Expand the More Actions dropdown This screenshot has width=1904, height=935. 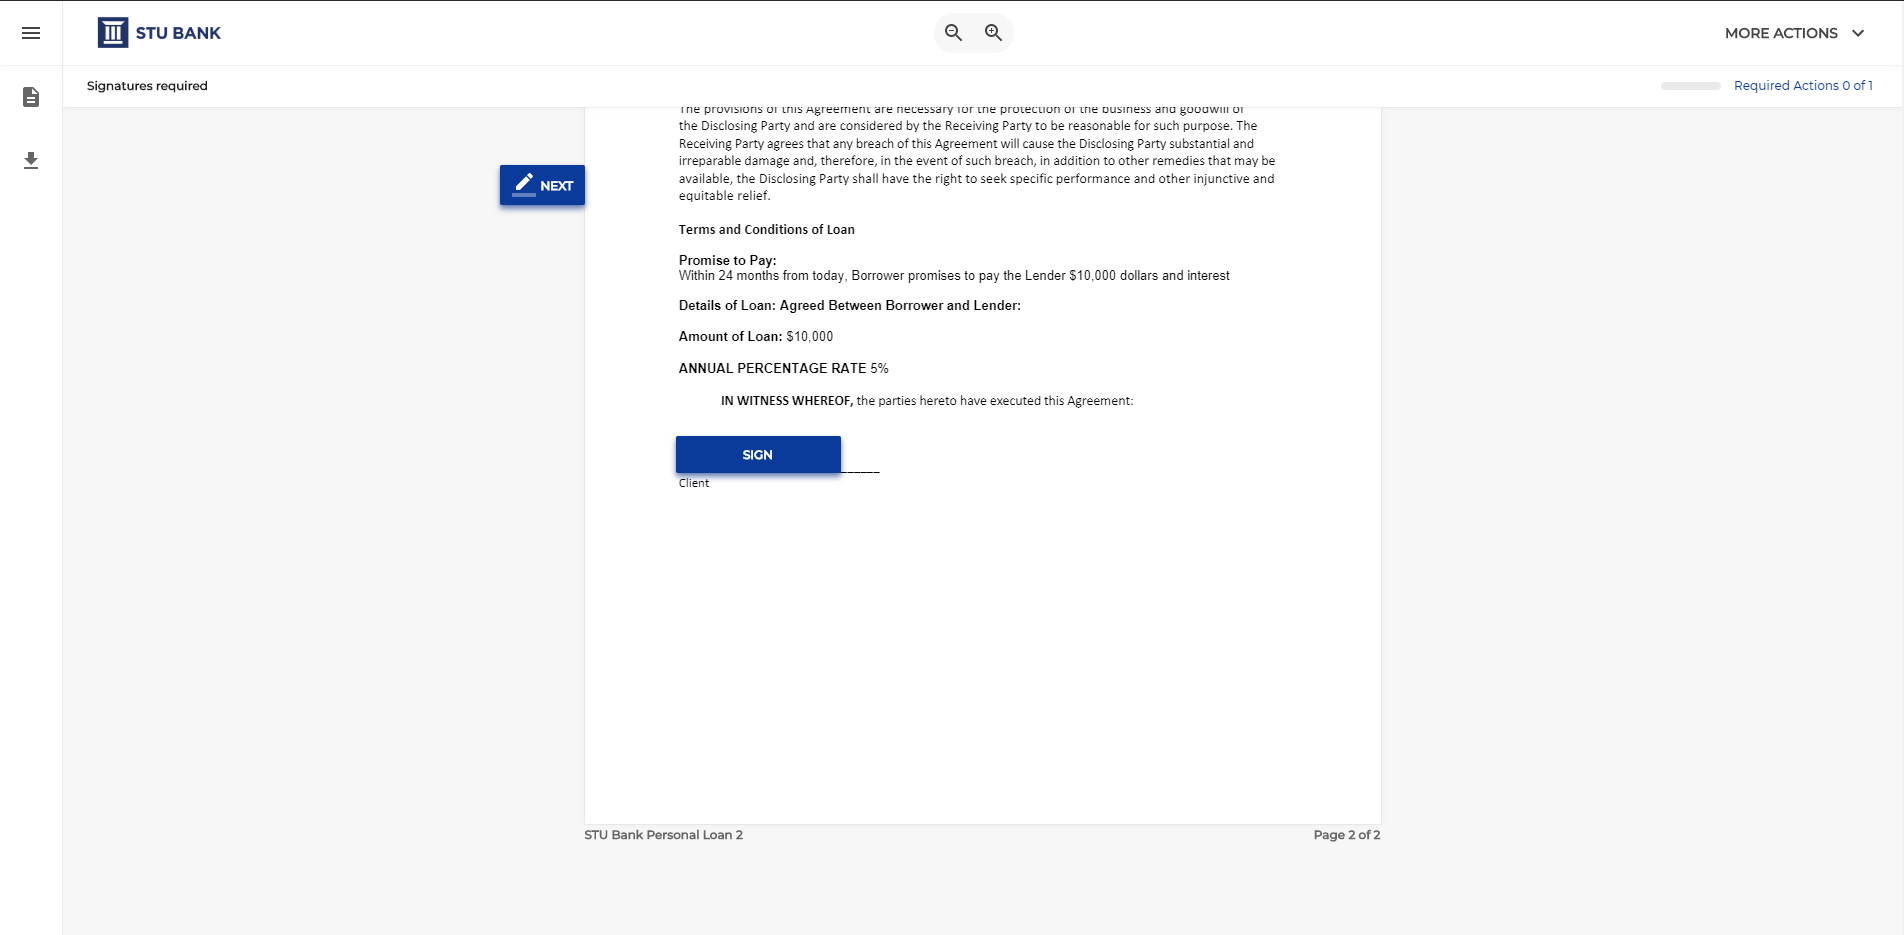(1794, 33)
